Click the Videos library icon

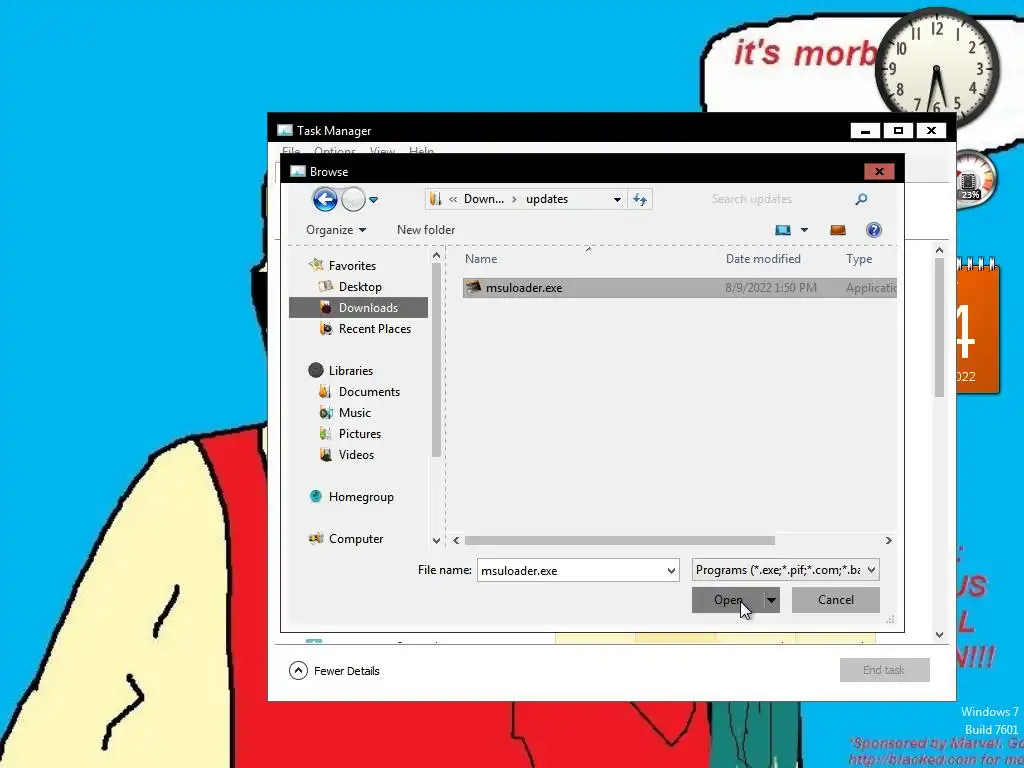coord(325,455)
